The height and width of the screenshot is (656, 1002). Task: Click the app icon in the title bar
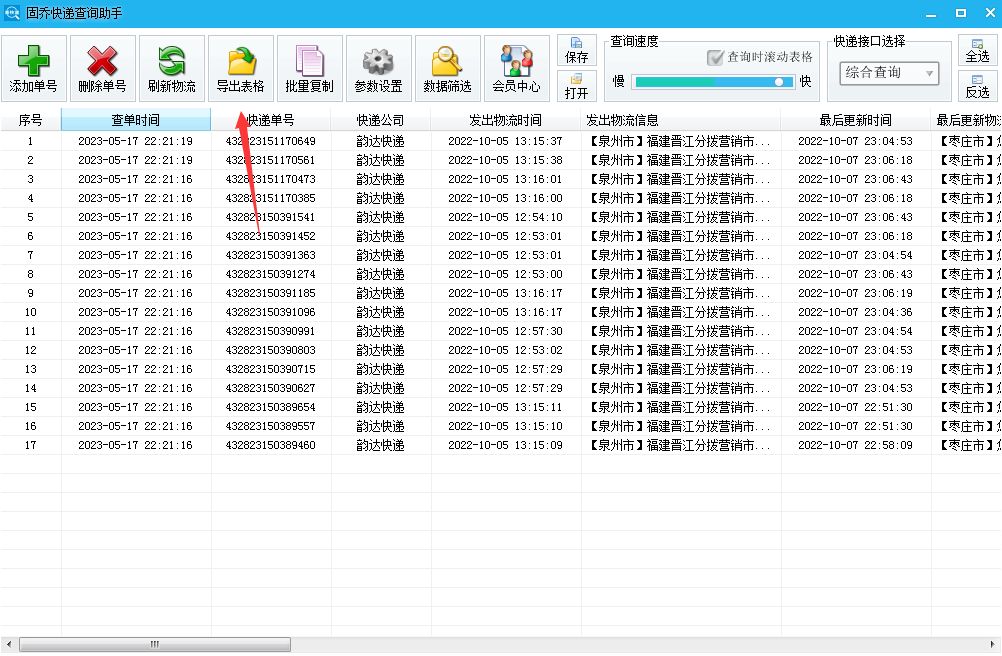click(x=11, y=11)
